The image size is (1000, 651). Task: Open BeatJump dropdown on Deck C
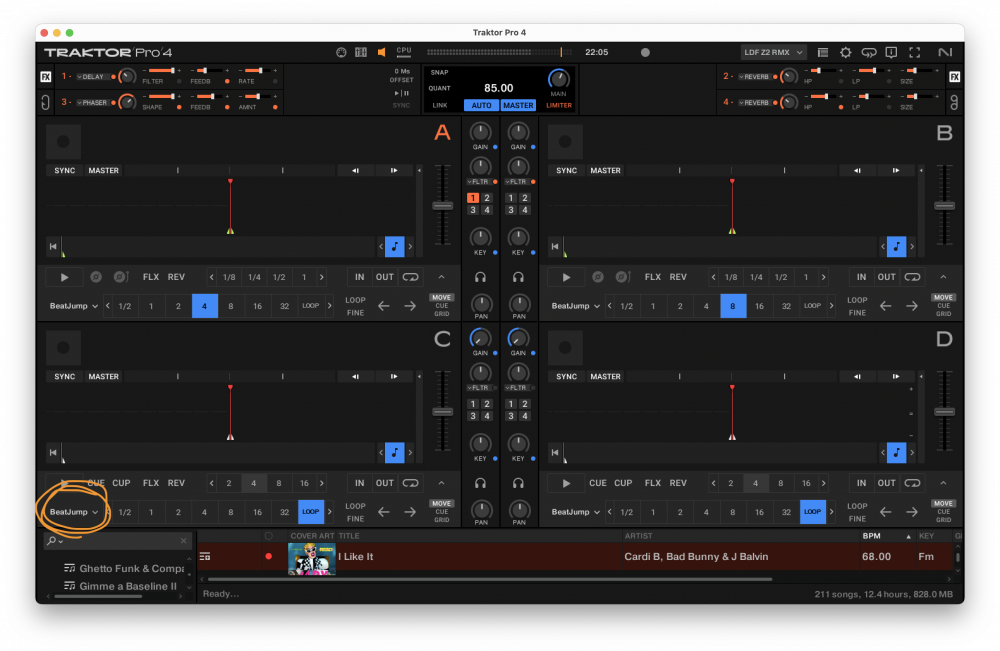(74, 512)
